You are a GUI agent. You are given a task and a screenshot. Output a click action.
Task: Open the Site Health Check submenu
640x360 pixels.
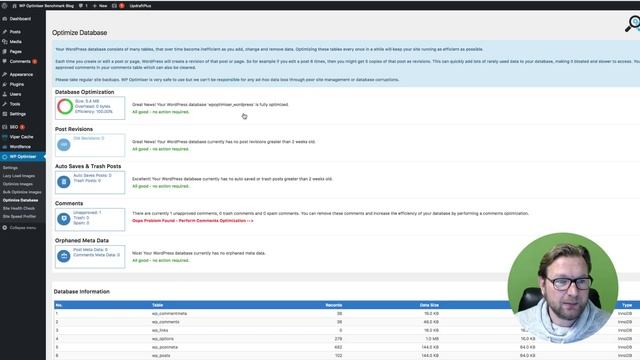(19, 208)
